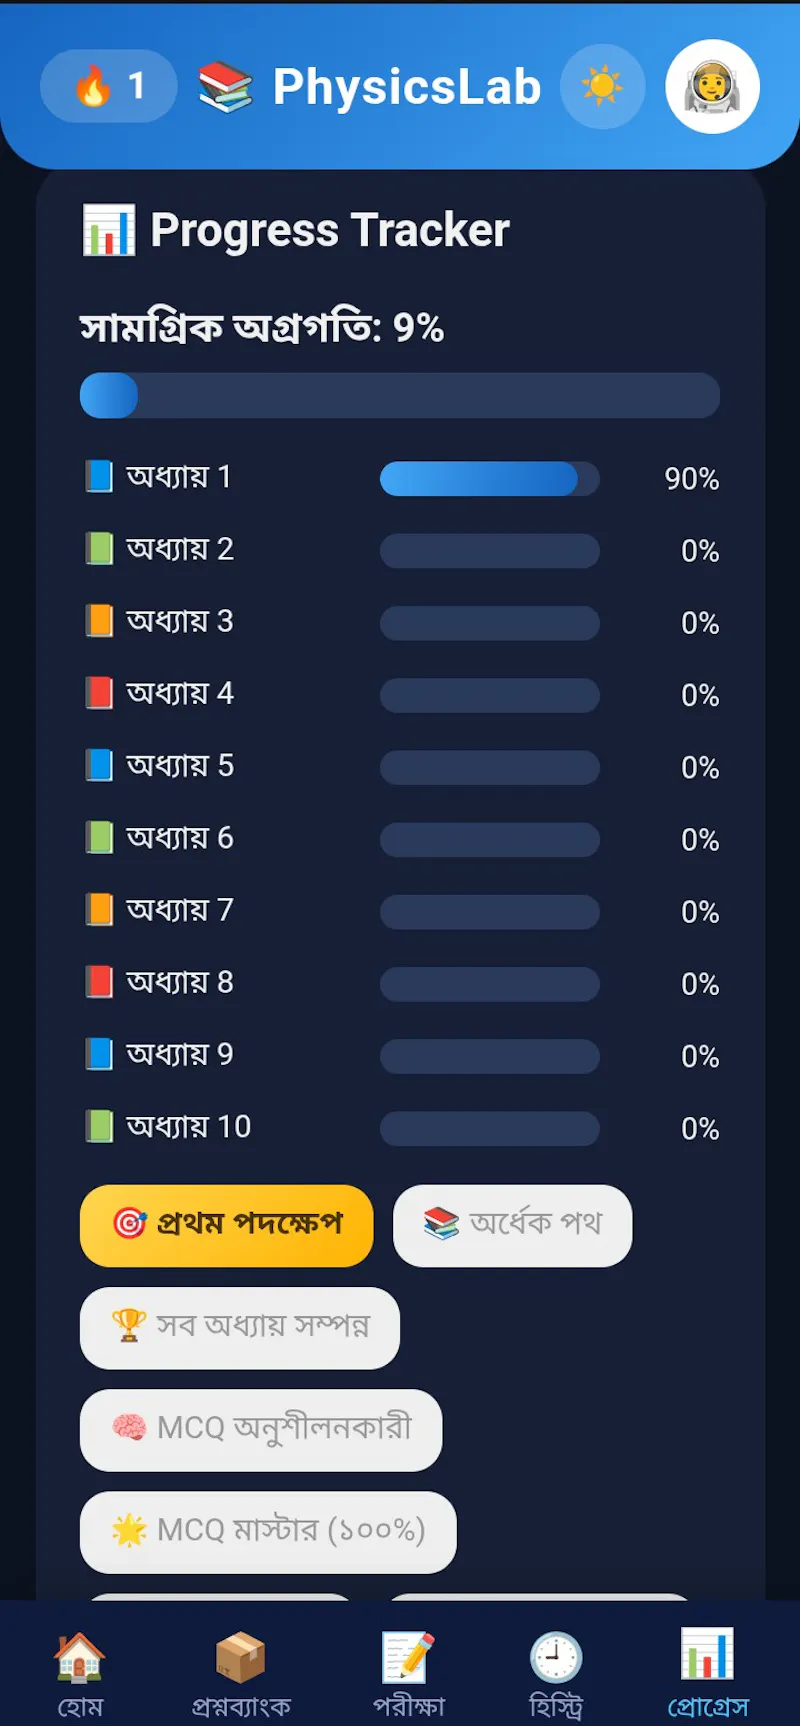Open the astronaut profile avatar
The height and width of the screenshot is (1726, 800).
713,87
